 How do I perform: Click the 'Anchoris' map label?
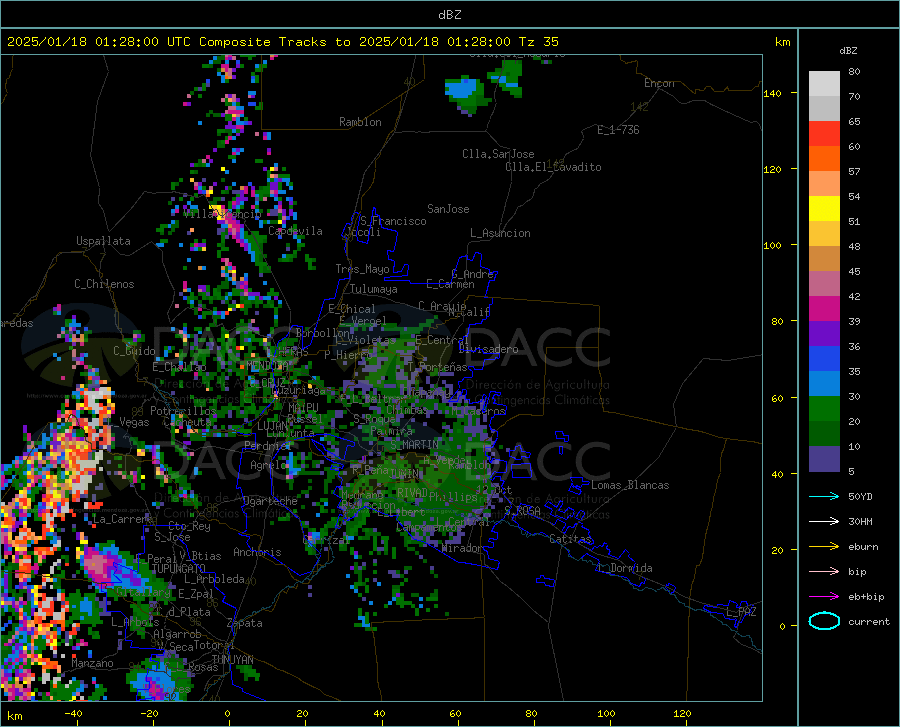point(257,552)
